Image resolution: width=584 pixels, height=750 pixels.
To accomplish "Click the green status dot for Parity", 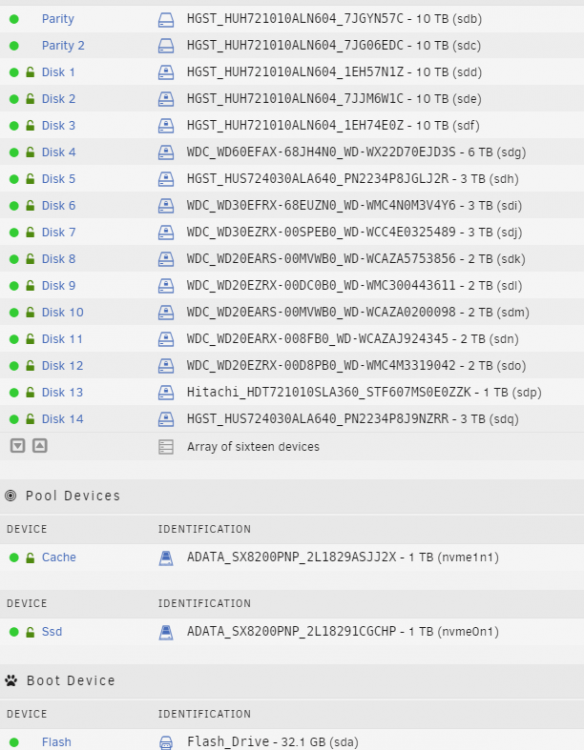I will coord(14,20).
